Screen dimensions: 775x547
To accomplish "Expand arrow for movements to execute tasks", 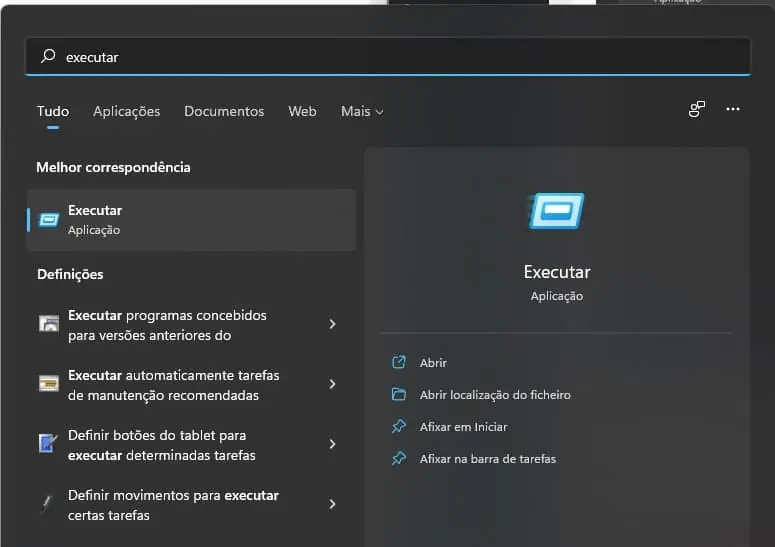I will pyautogui.click(x=332, y=504).
